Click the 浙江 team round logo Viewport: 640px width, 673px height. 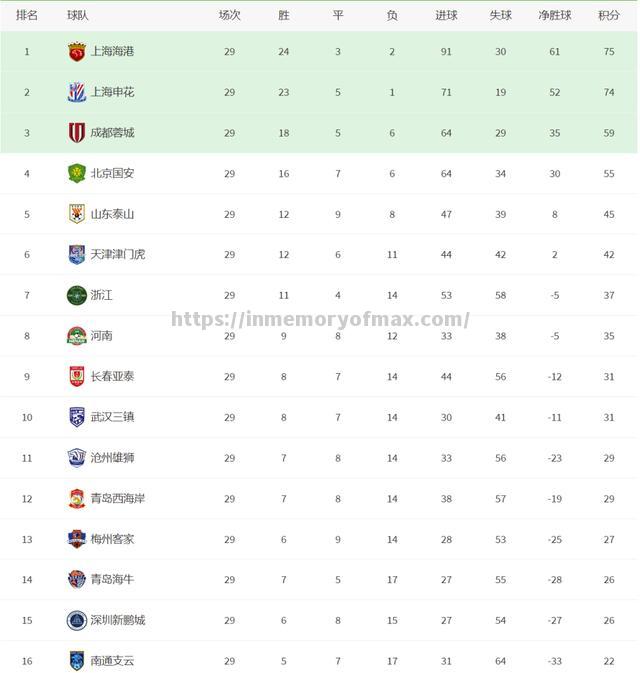coord(77,295)
